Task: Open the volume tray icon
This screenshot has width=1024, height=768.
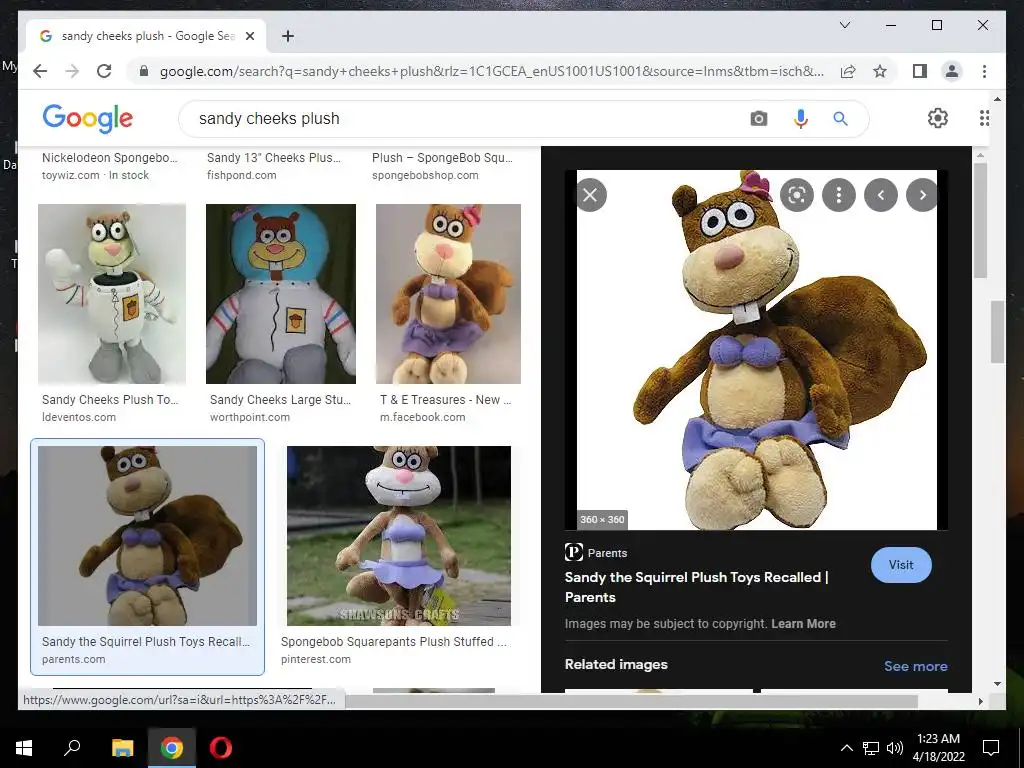Action: pyautogui.click(x=895, y=748)
